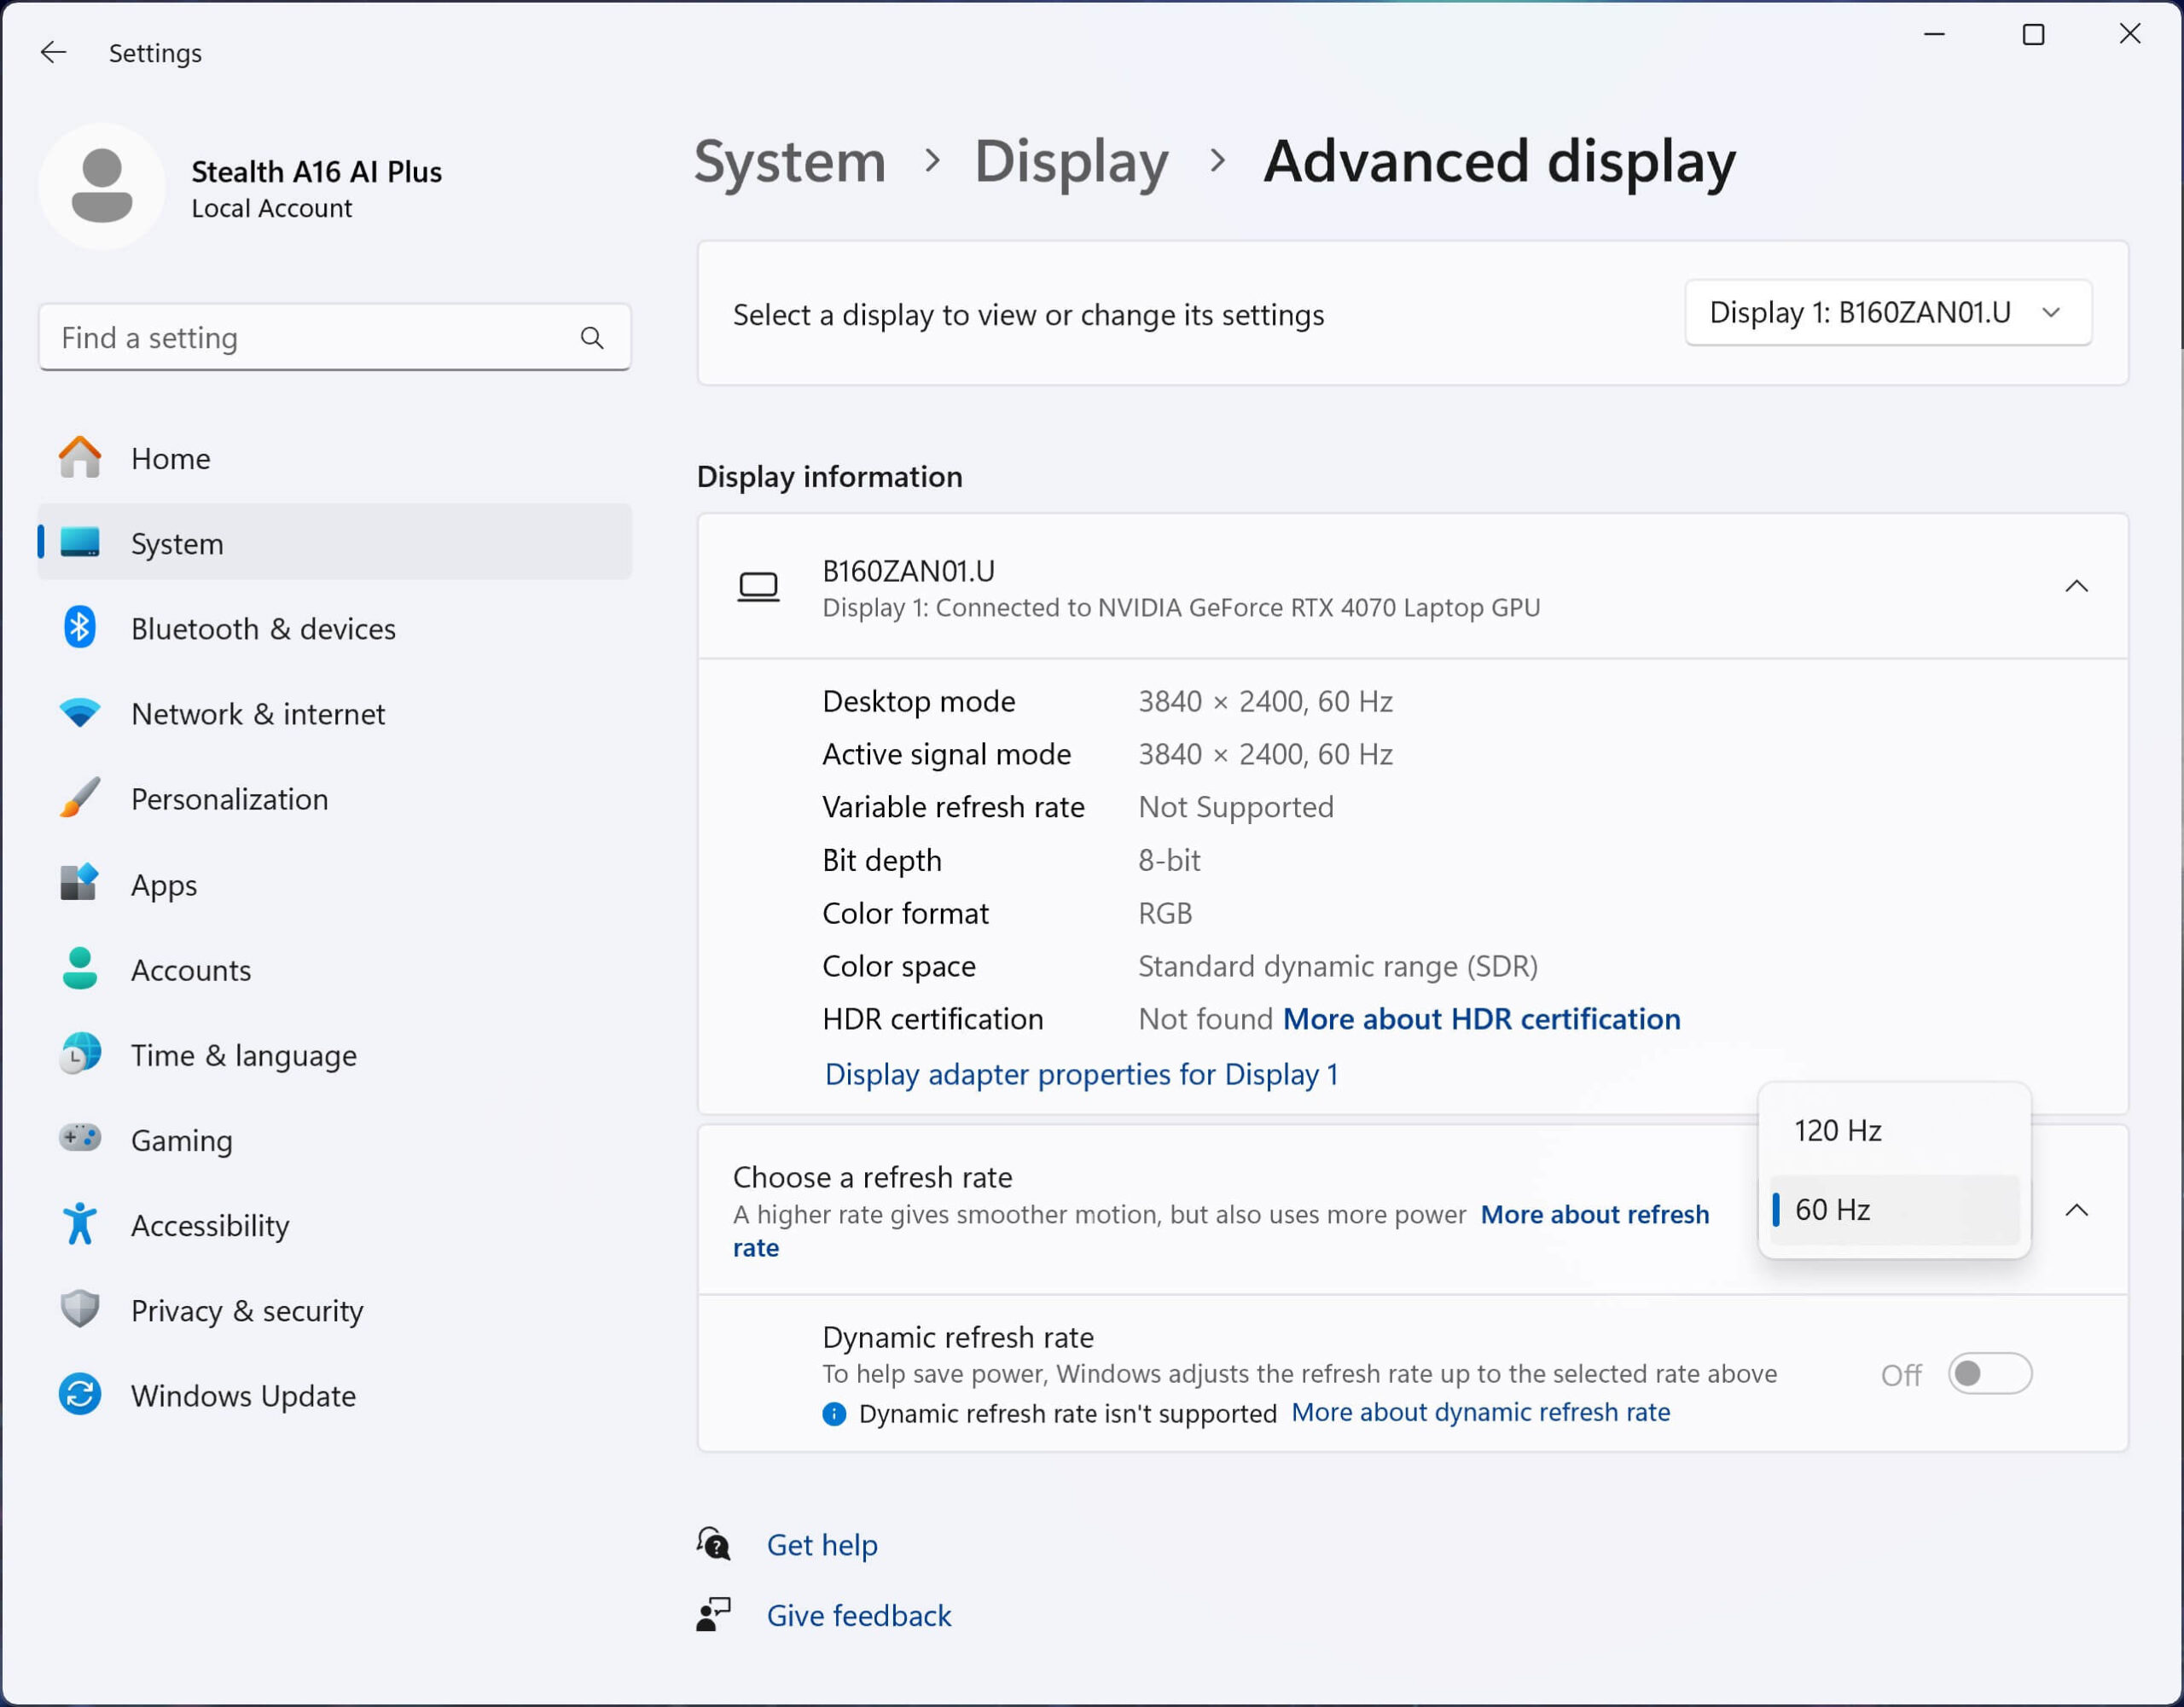Viewport: 2184px width, 1707px height.
Task: Go to System in breadcrumb
Action: (x=790, y=161)
